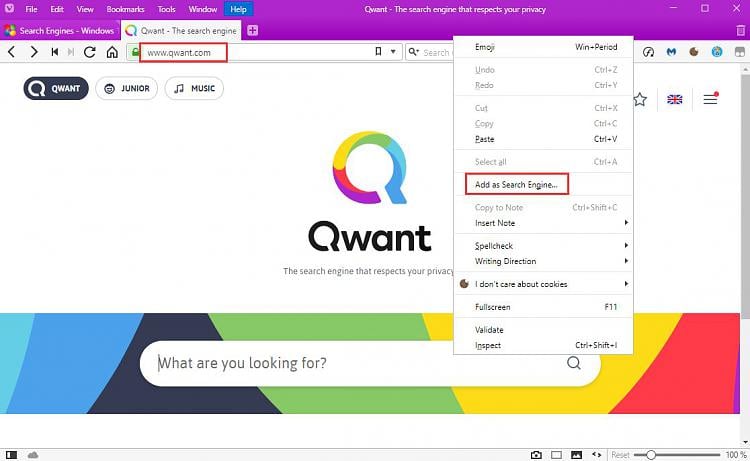Open the Window menu
Image resolution: width=750 pixels, height=461 pixels.
pyautogui.click(x=203, y=9)
